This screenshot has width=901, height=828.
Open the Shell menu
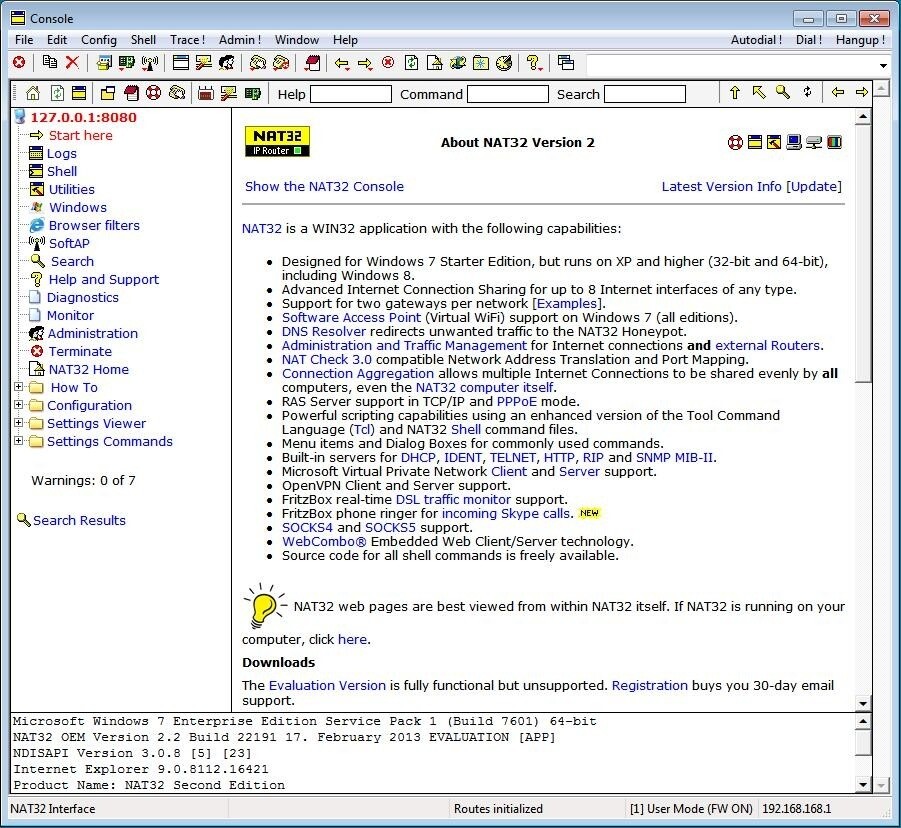pyautogui.click(x=143, y=40)
